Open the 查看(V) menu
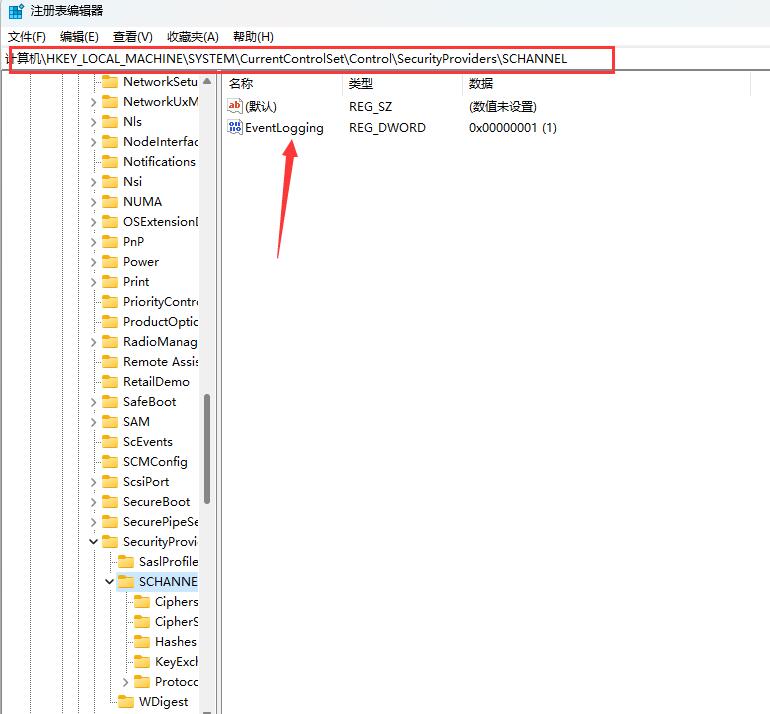The height and width of the screenshot is (714, 770). 133,37
